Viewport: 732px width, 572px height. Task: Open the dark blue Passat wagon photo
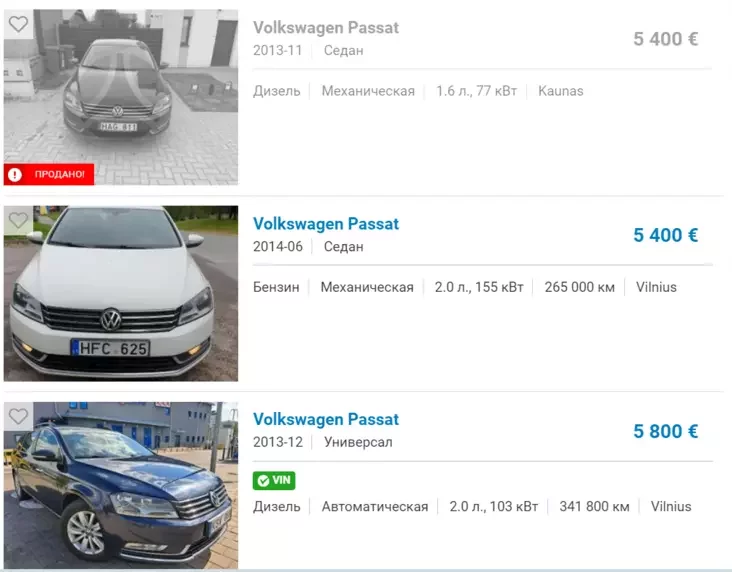[x=121, y=486]
